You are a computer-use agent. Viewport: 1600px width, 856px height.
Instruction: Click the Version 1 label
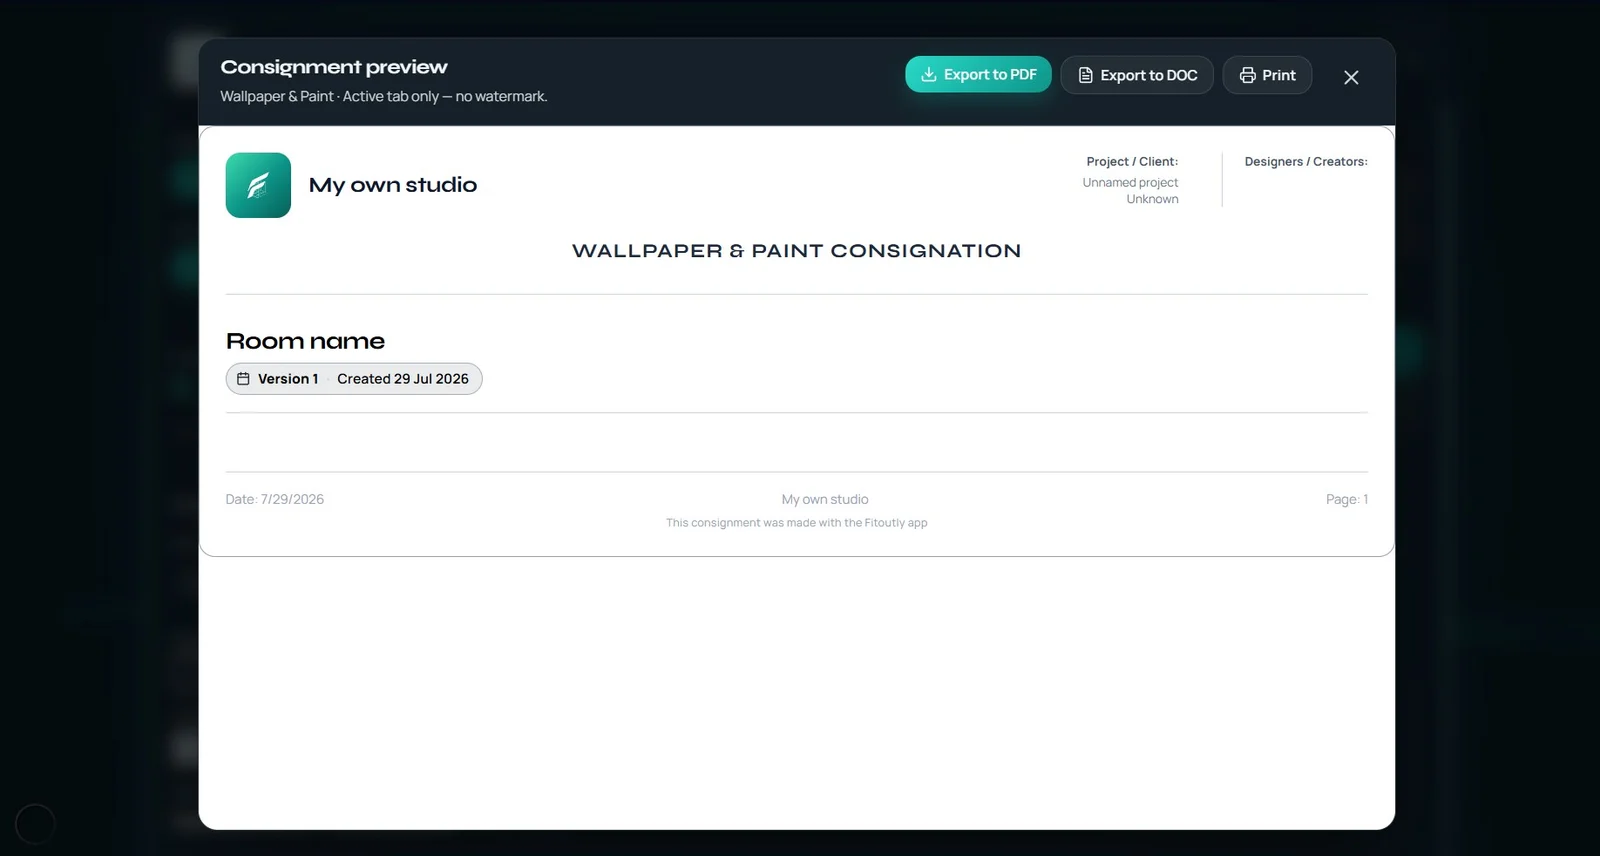click(x=288, y=379)
